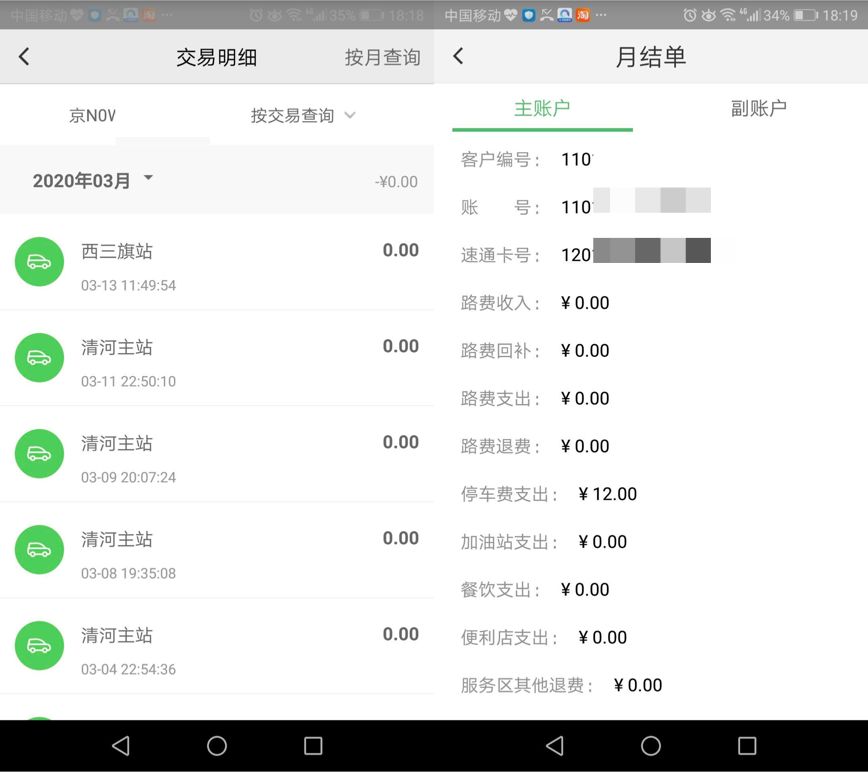Tap the 按月查询 link
The height and width of the screenshot is (772, 868).
(x=382, y=57)
